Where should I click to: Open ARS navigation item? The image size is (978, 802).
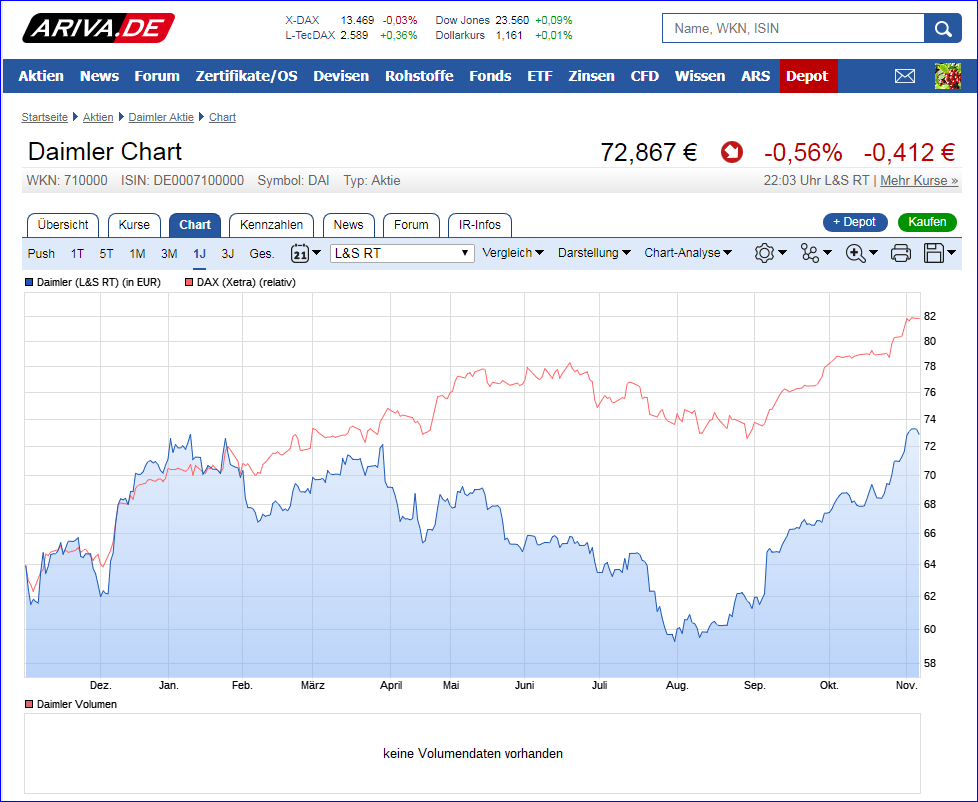(755, 76)
